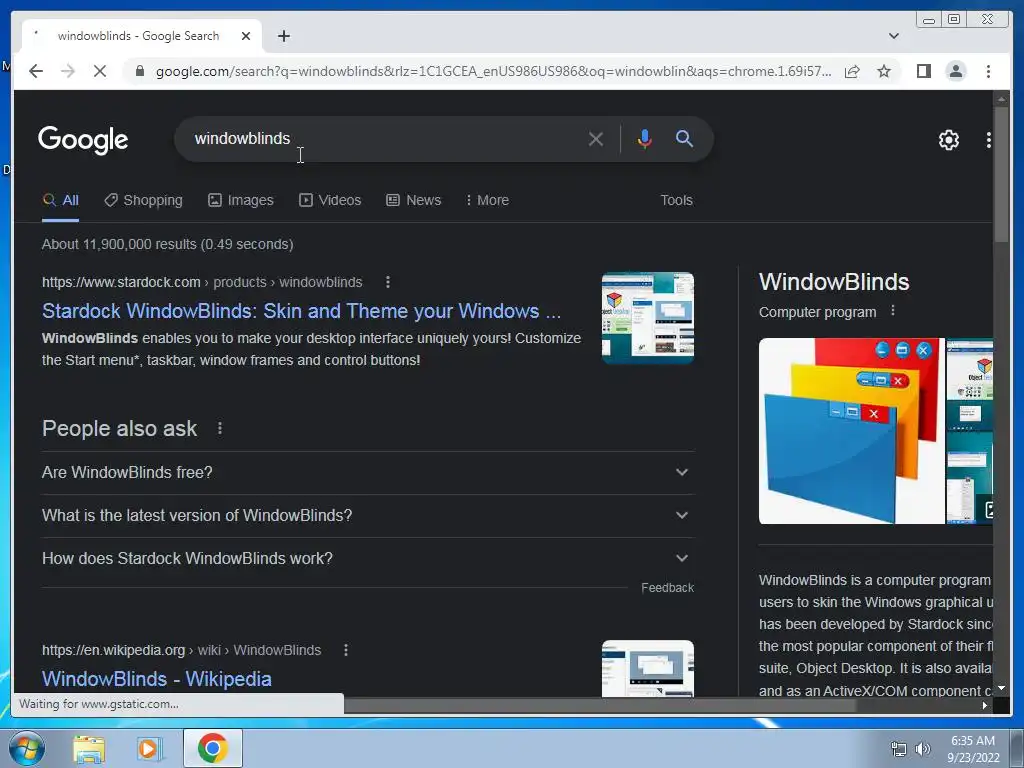Open search Tools
Image resolution: width=1024 pixels, height=768 pixels.
pos(676,200)
